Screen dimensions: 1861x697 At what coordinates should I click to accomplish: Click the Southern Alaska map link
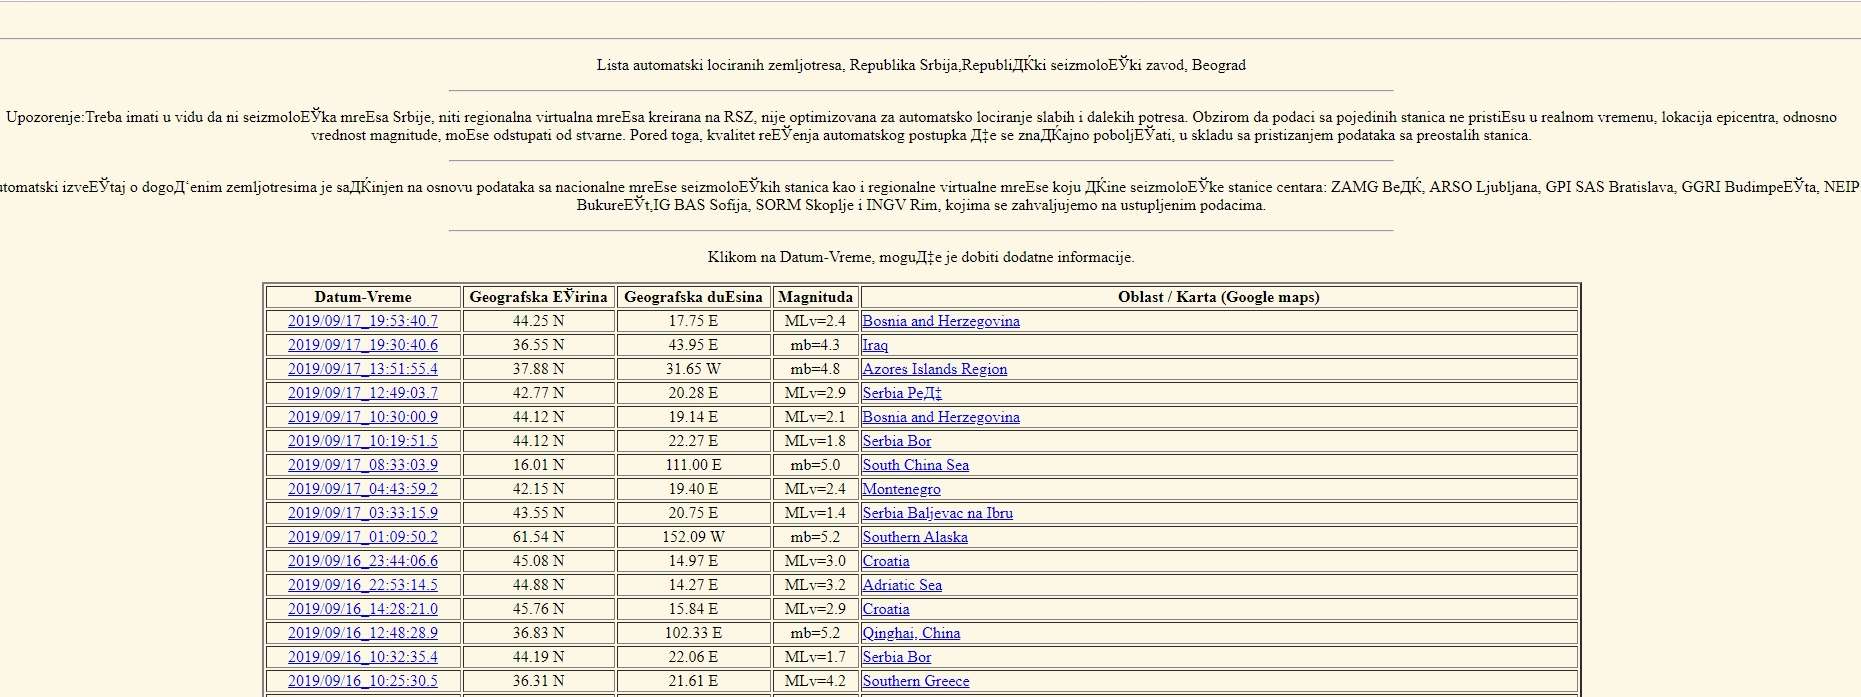(x=915, y=537)
